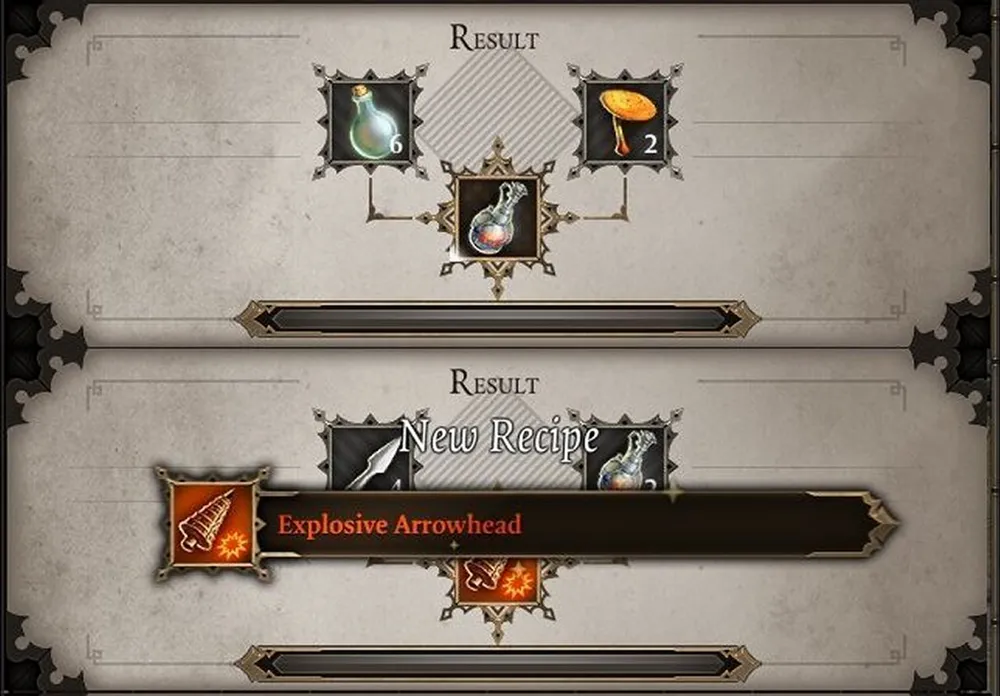Click the left diamond ornament of lower progress bar
The height and width of the screenshot is (696, 1000).
click(254, 663)
